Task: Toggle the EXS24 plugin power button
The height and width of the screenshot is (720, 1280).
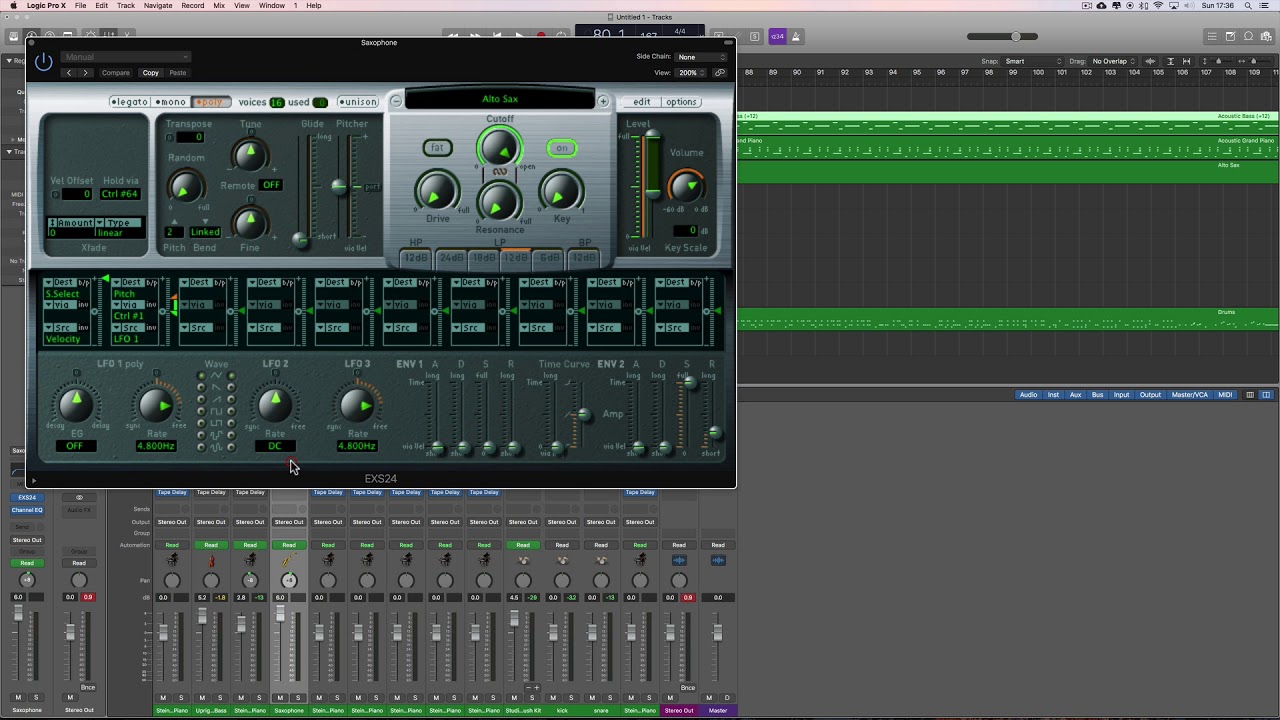Action: [43, 62]
